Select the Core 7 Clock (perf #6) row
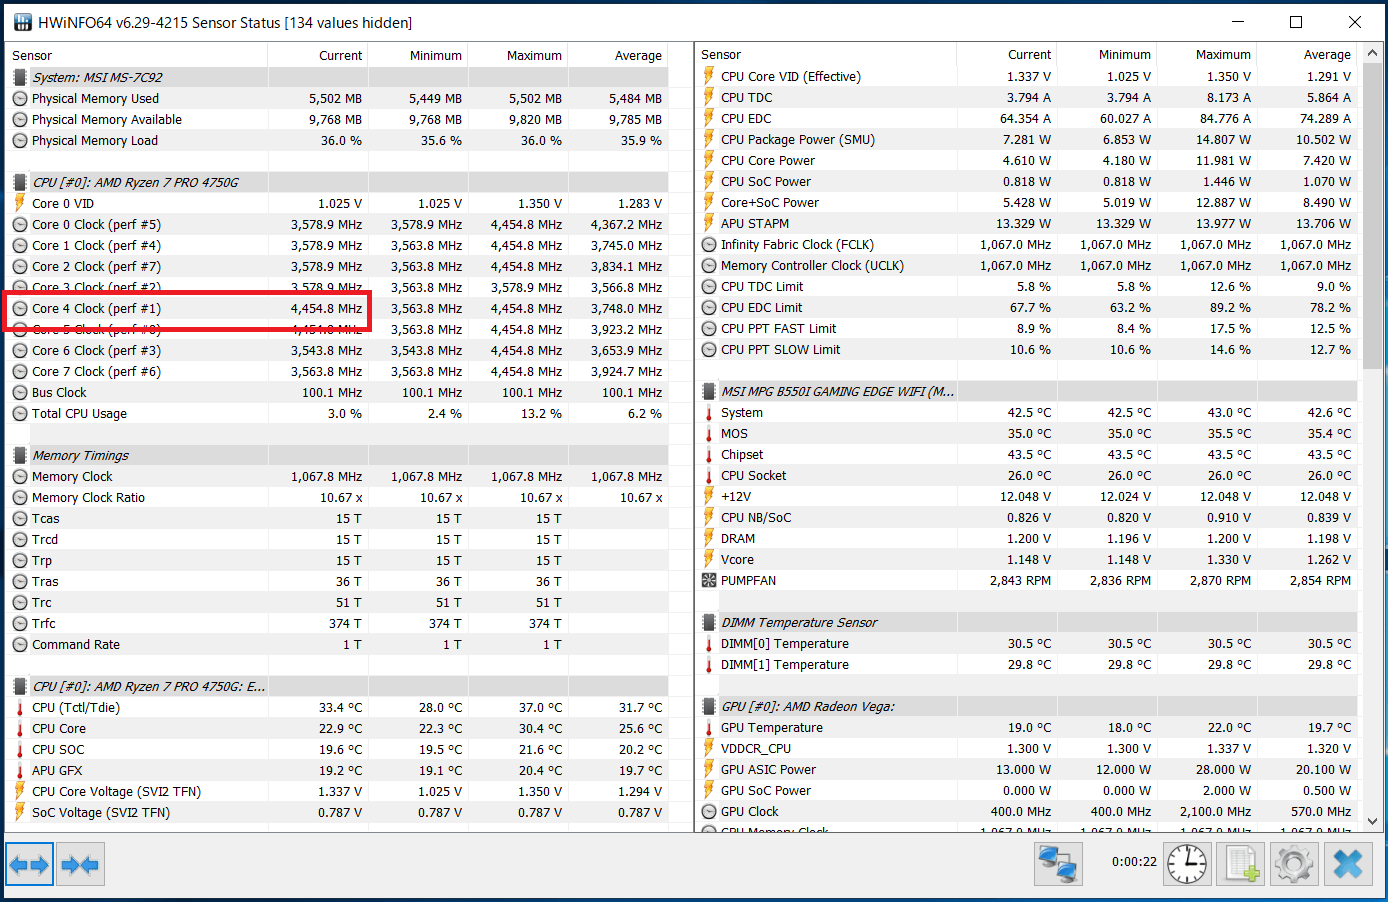Screen dimensions: 1388x902 point(337,371)
